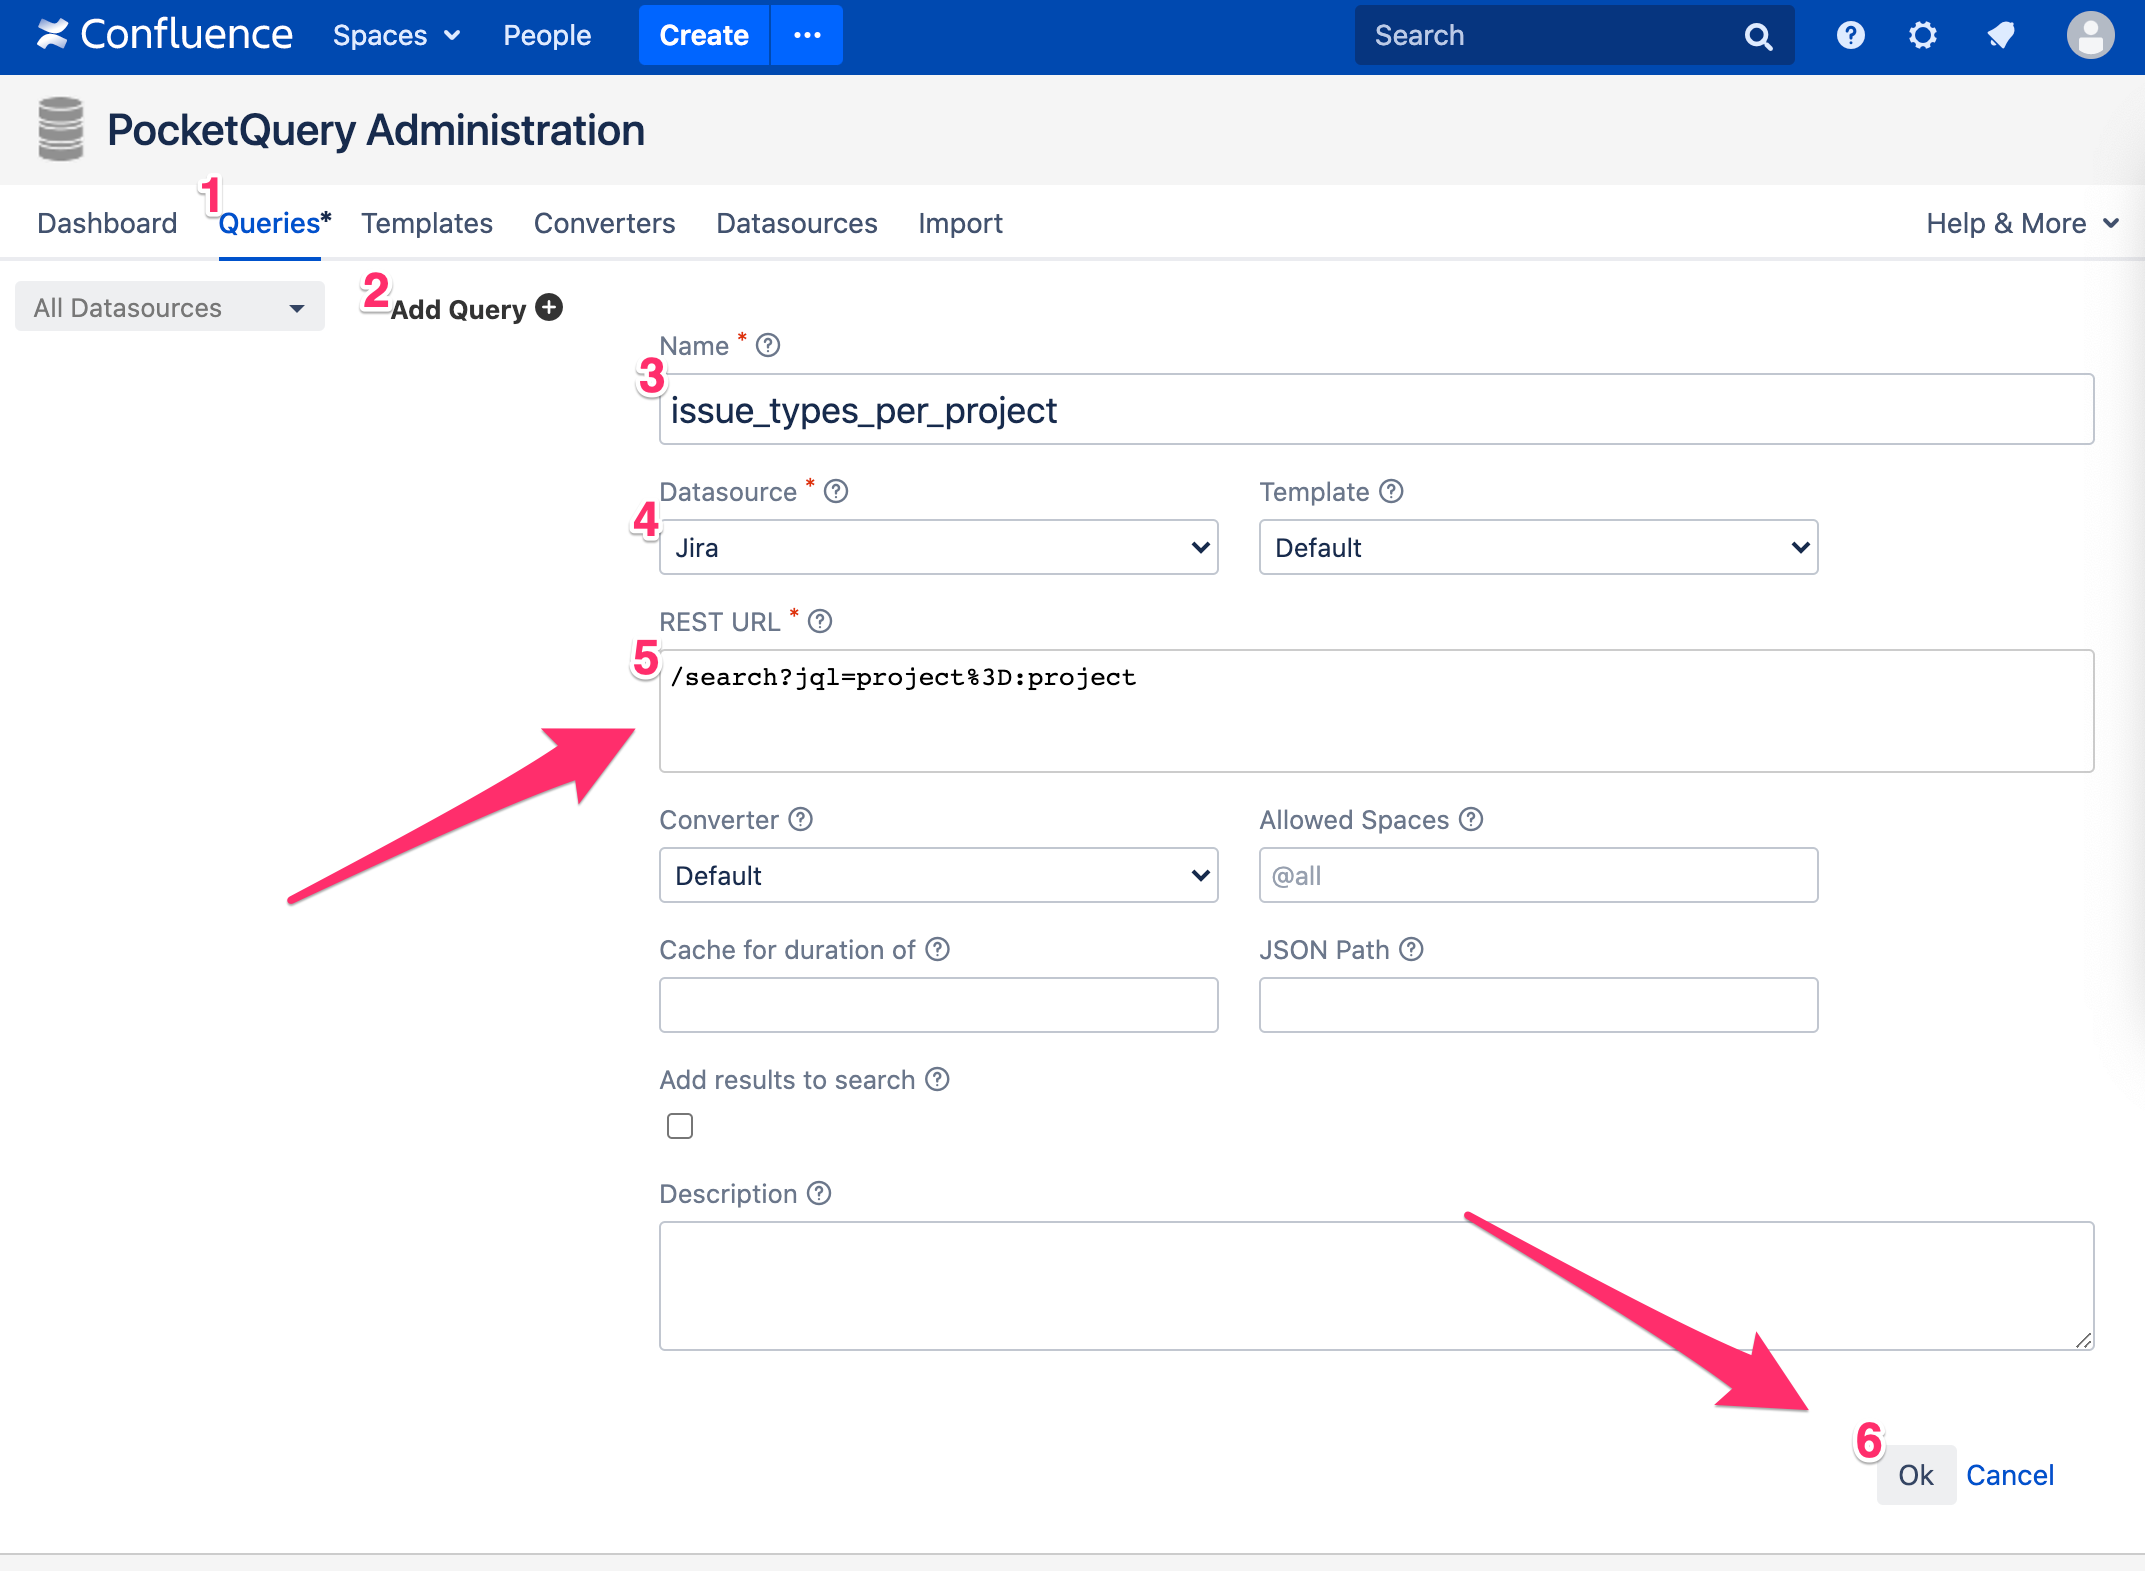
Task: Click the Allowed Spaces input field
Action: coord(1538,875)
